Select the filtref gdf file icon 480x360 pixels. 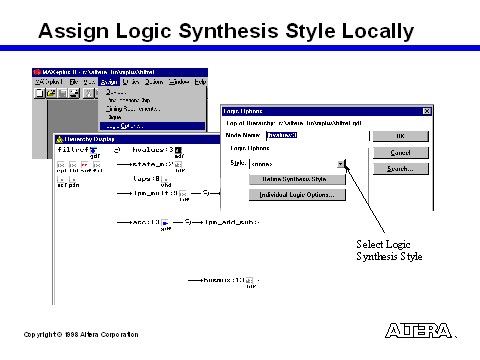point(94,150)
